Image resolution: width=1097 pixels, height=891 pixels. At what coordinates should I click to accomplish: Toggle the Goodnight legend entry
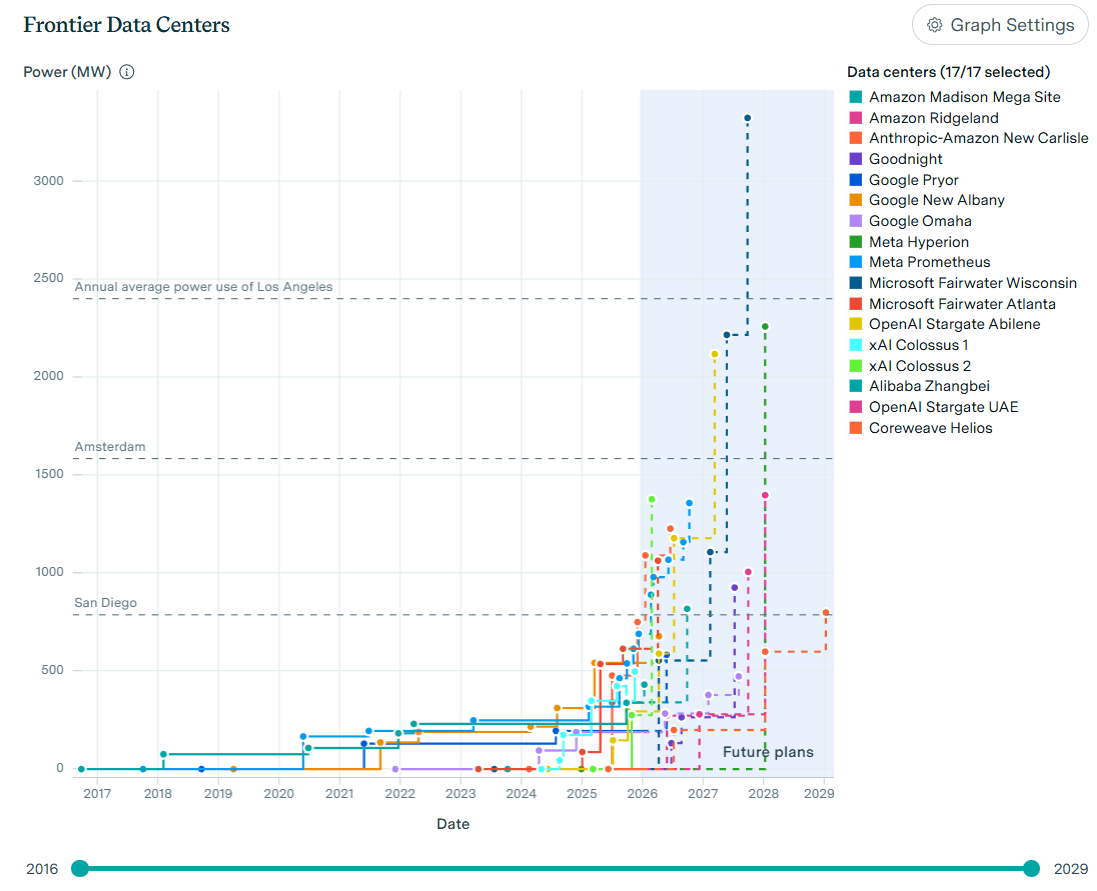point(896,159)
